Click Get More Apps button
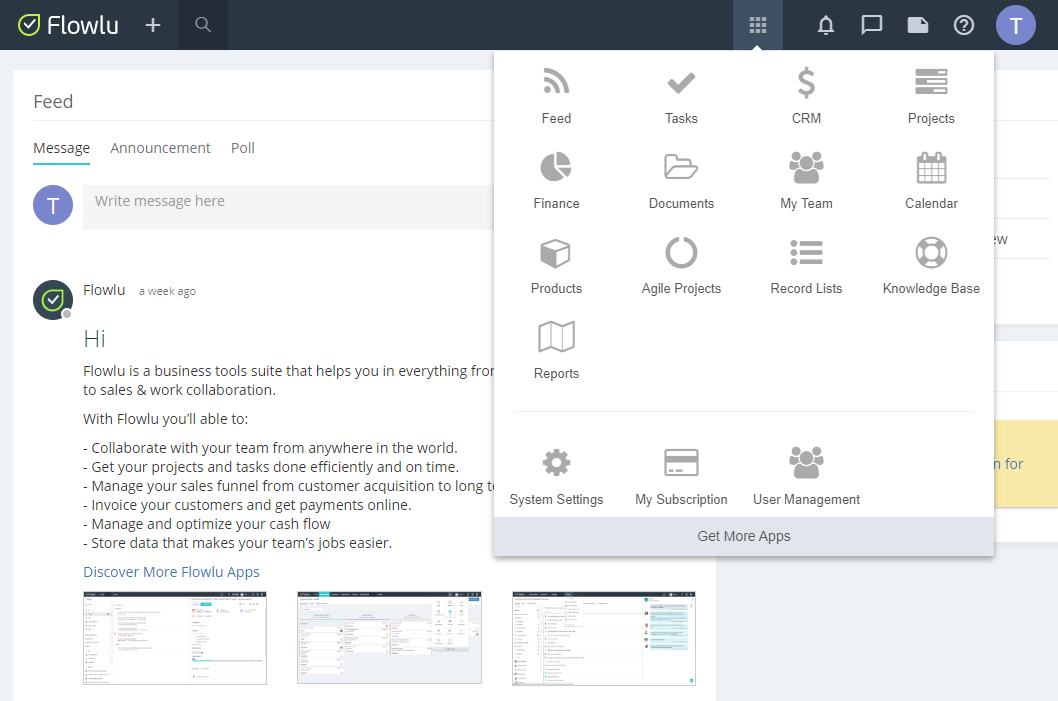Image resolution: width=1058 pixels, height=701 pixels. [744, 536]
